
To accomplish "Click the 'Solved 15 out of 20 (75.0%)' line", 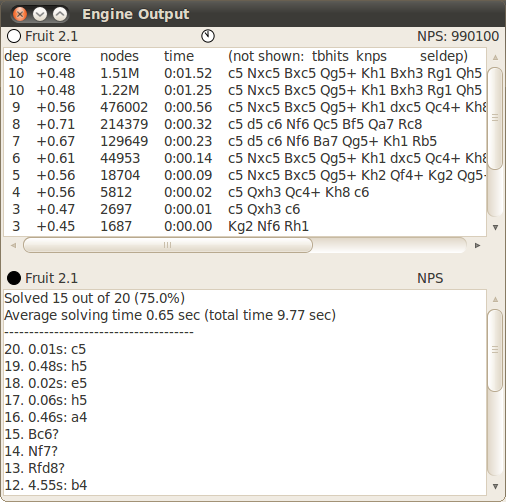I will pyautogui.click(x=94, y=298).
